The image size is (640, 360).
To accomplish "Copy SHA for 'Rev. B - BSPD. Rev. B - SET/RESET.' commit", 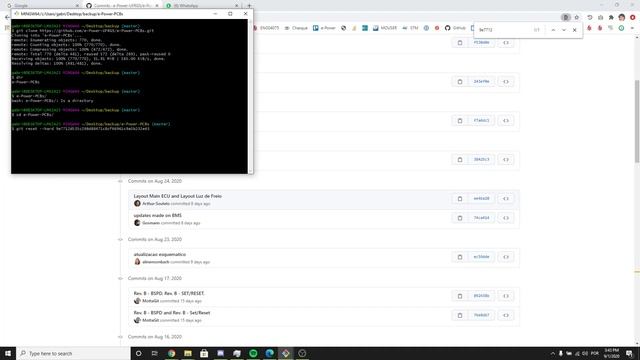I will 460,296.
